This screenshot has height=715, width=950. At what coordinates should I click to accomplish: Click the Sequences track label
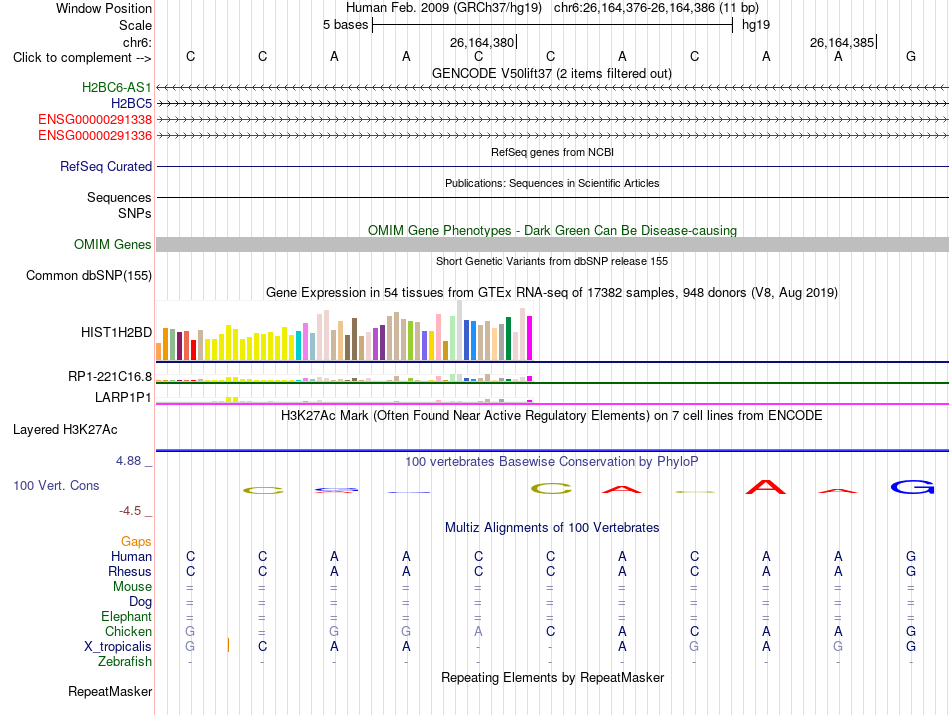coord(119,198)
